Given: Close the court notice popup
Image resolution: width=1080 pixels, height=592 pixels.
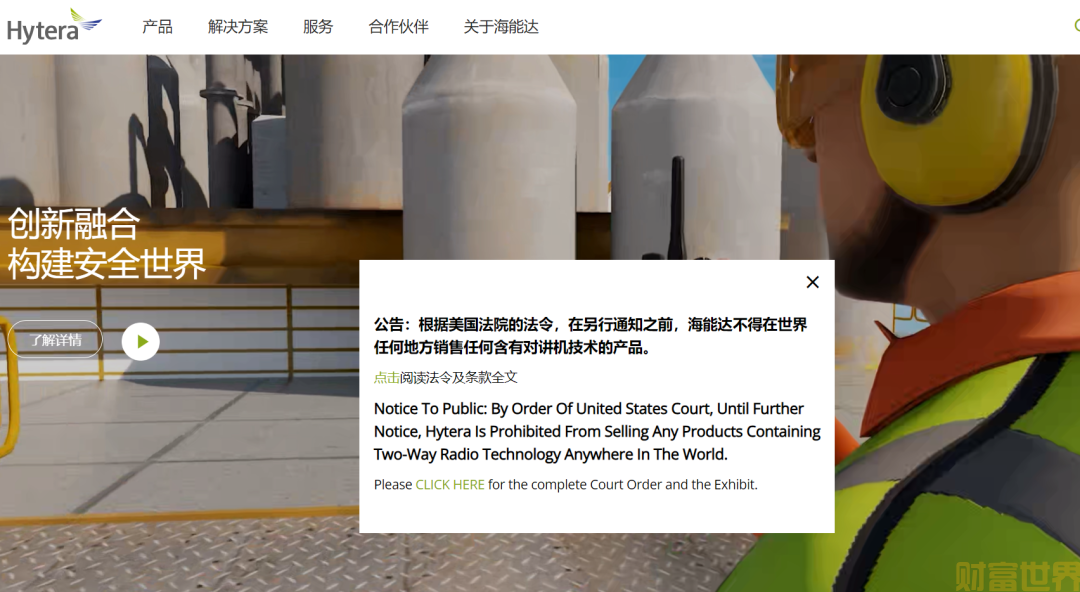Looking at the screenshot, I should (813, 282).
